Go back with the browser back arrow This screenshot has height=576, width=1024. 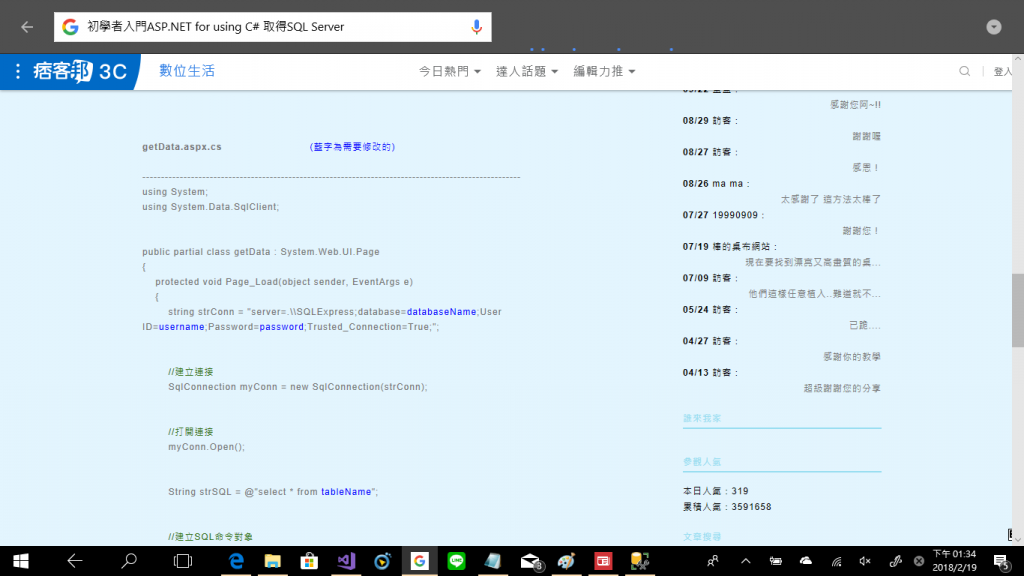click(27, 27)
